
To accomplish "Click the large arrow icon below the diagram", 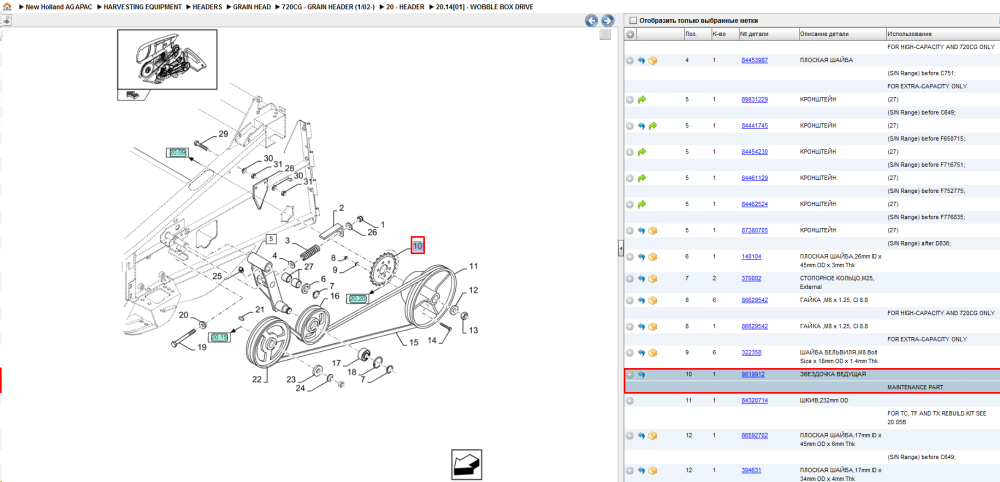I will [x=466, y=464].
